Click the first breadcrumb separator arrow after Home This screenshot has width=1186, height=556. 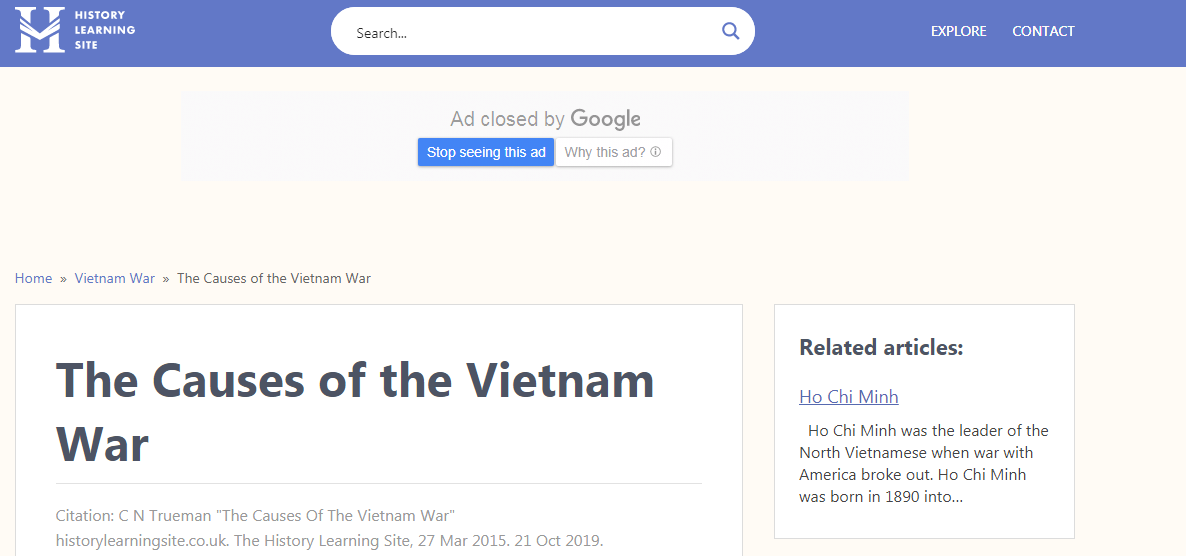click(64, 278)
